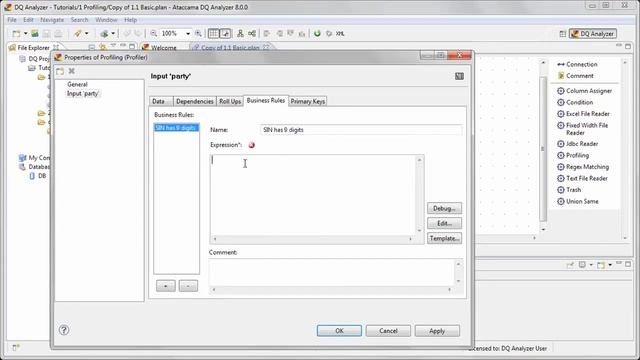Click the Debug... button
This screenshot has height=360, width=640.
click(x=444, y=208)
